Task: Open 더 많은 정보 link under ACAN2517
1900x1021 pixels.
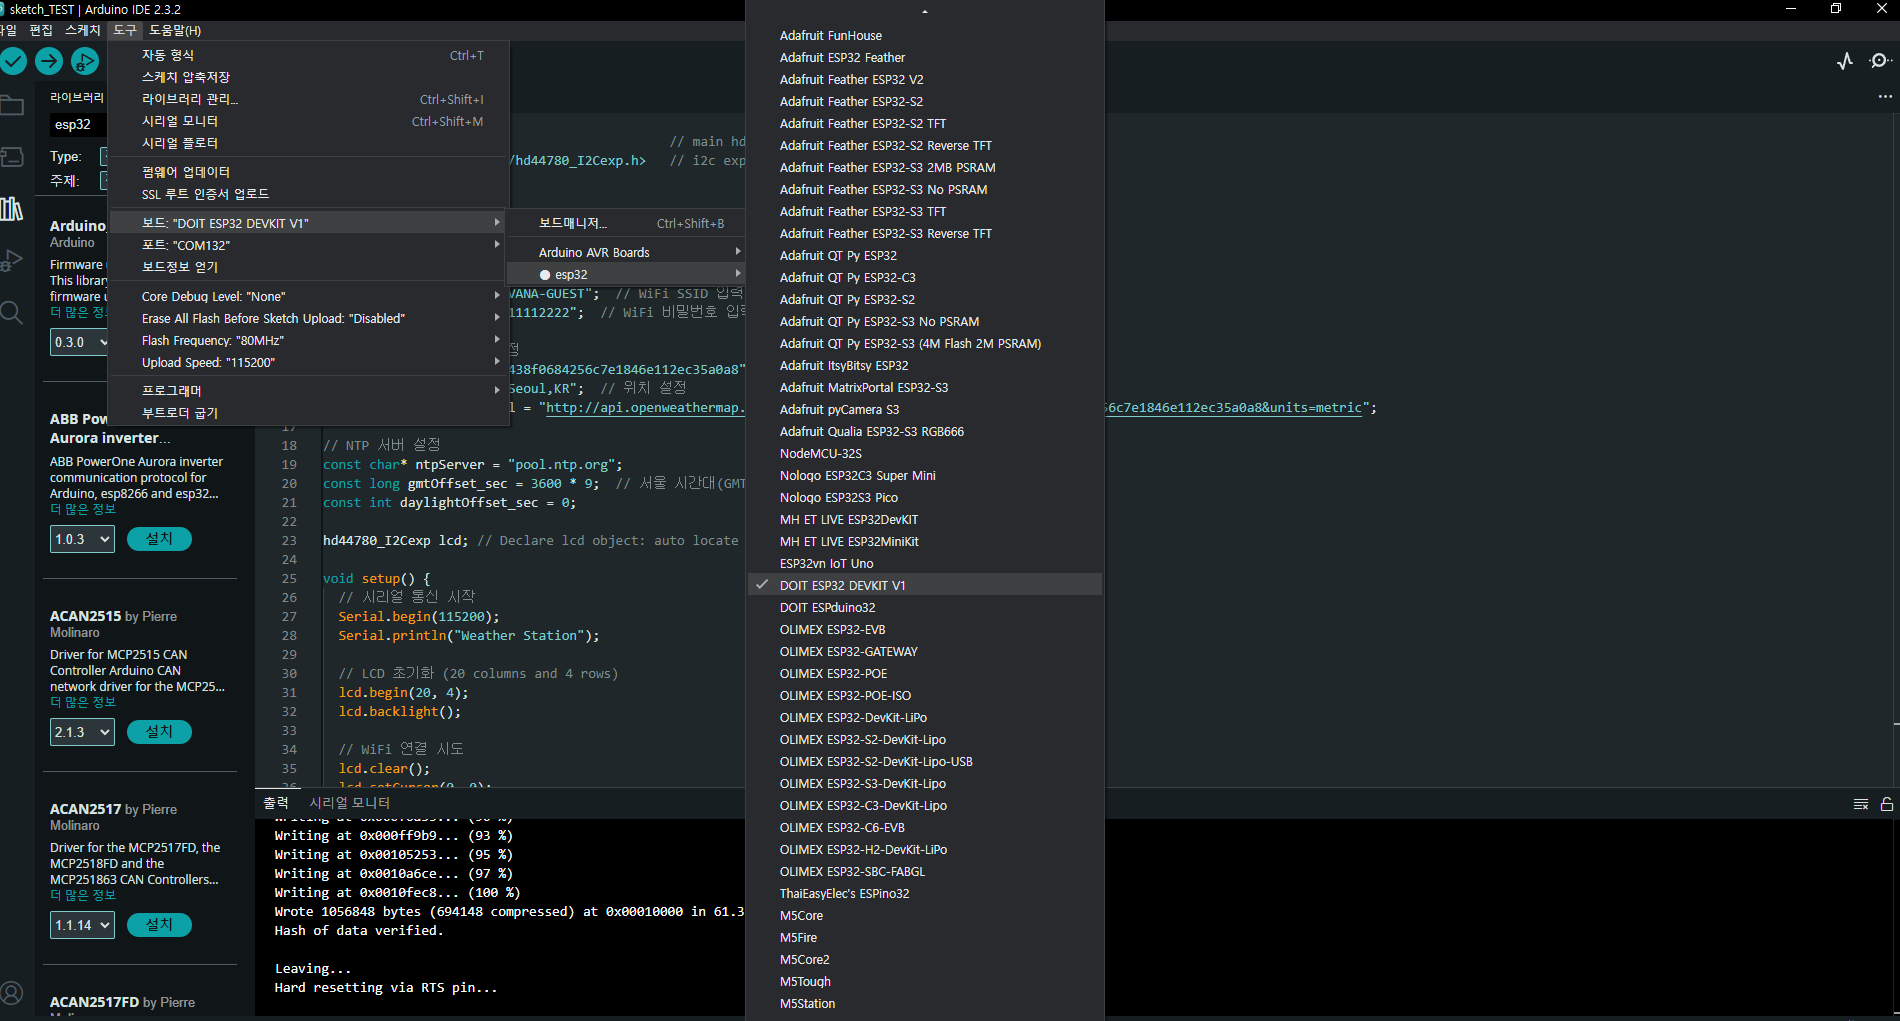Action: point(83,896)
